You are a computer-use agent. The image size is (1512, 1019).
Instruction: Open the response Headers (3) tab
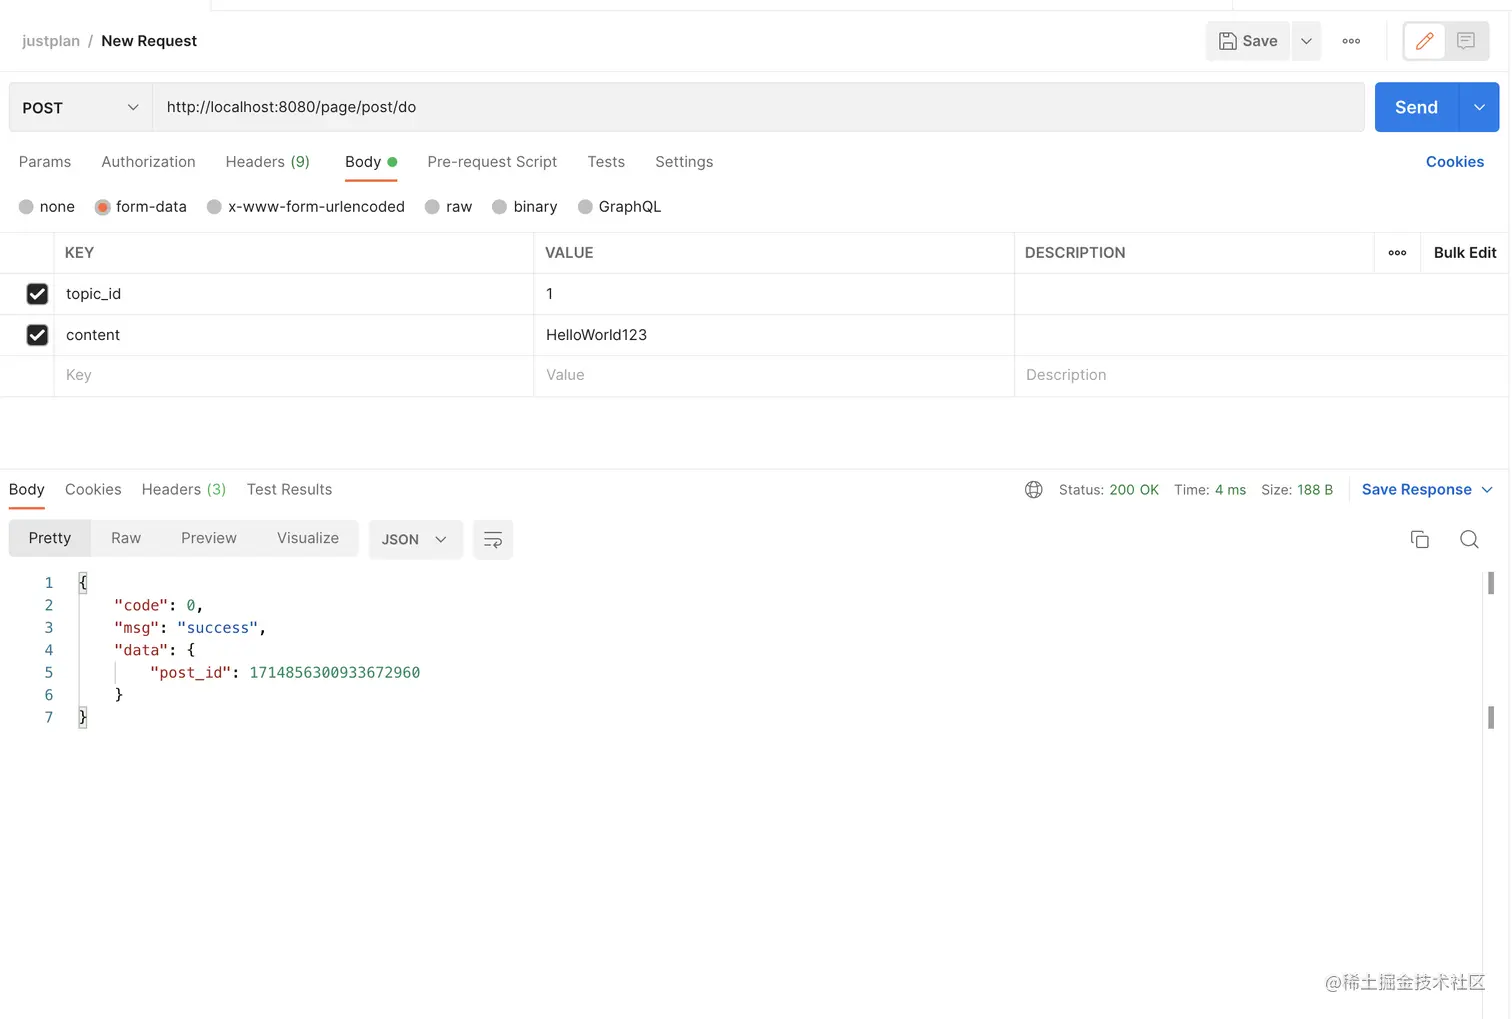[183, 489]
